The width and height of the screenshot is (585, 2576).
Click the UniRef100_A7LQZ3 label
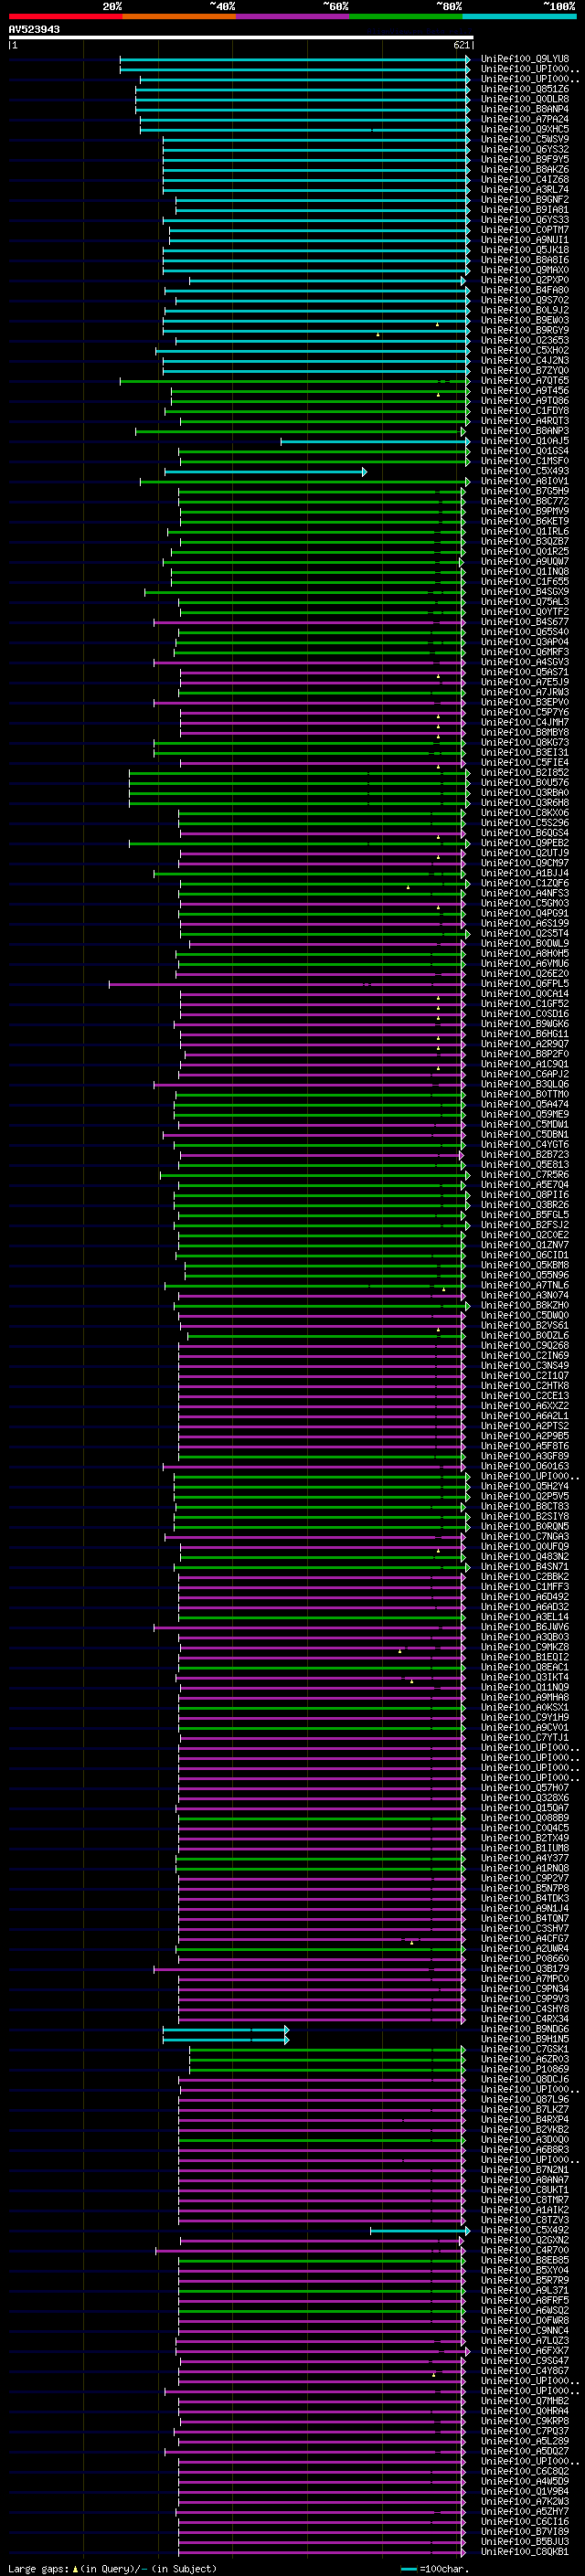point(524,2340)
